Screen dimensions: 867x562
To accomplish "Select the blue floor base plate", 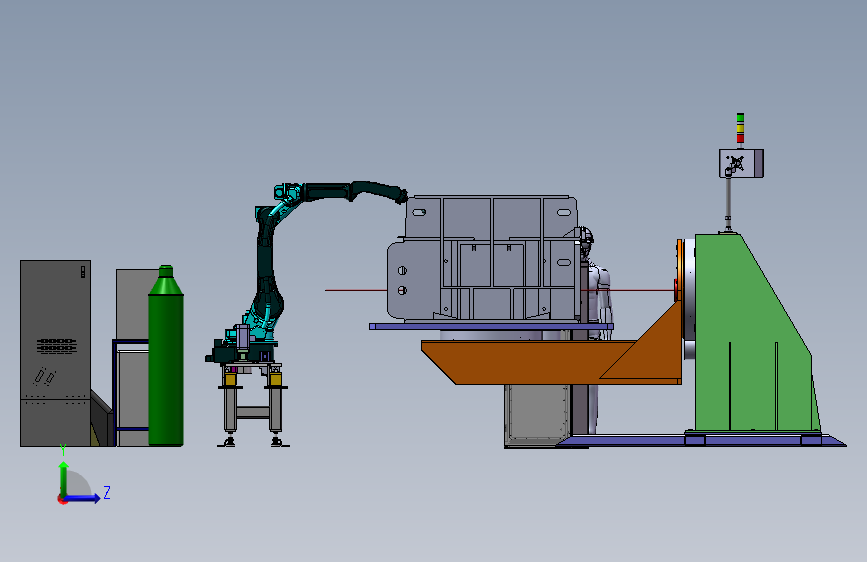I will tap(702, 441).
